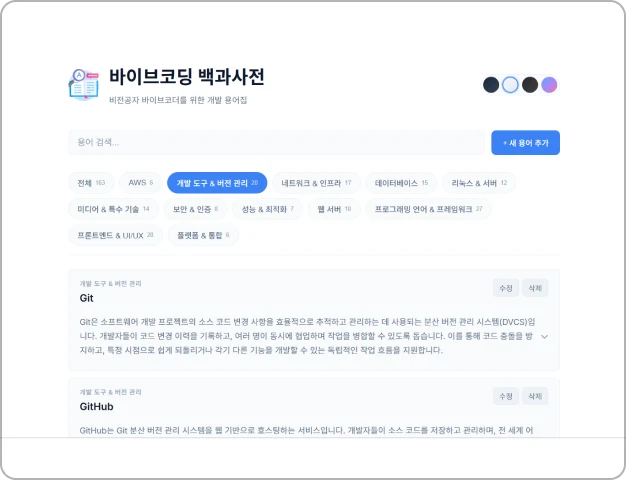626x480 pixels.
Task: Click 삭제 on the Git card
Action: pyautogui.click(x=535, y=288)
